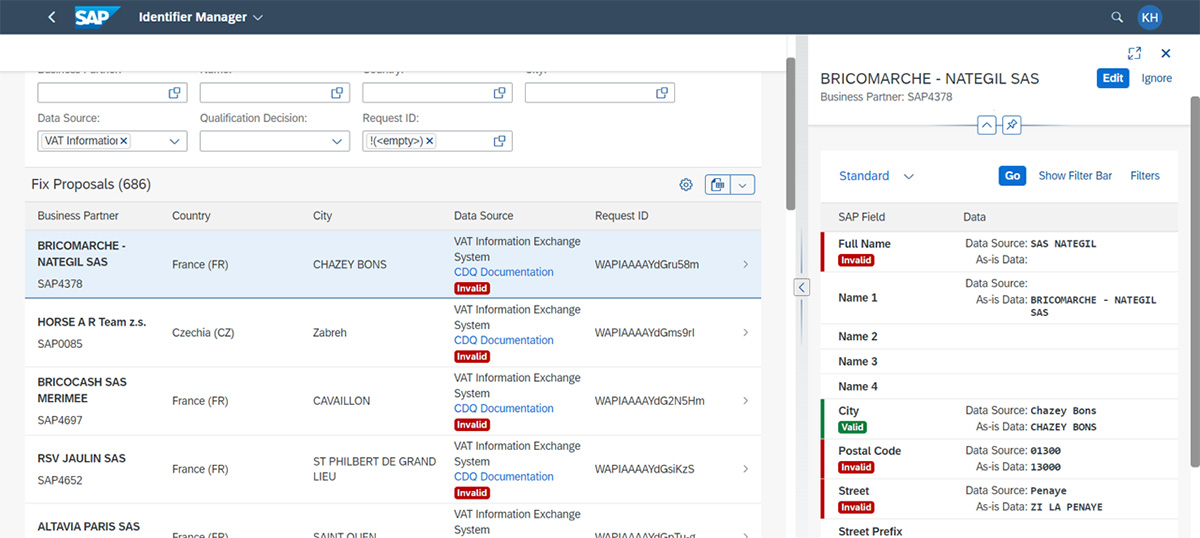Open value help for Request ID field
This screenshot has width=1200, height=538.
[499, 141]
